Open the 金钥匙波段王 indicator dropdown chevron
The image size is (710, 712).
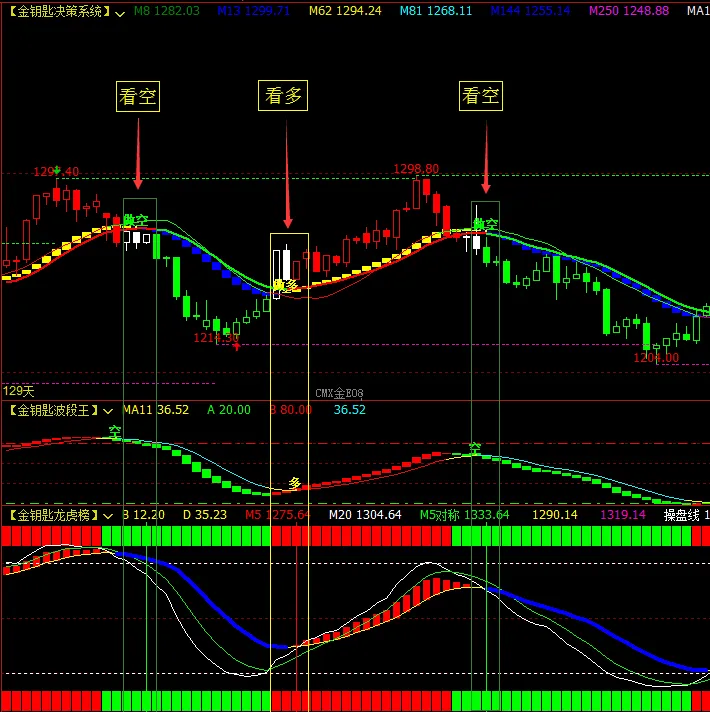click(x=108, y=411)
